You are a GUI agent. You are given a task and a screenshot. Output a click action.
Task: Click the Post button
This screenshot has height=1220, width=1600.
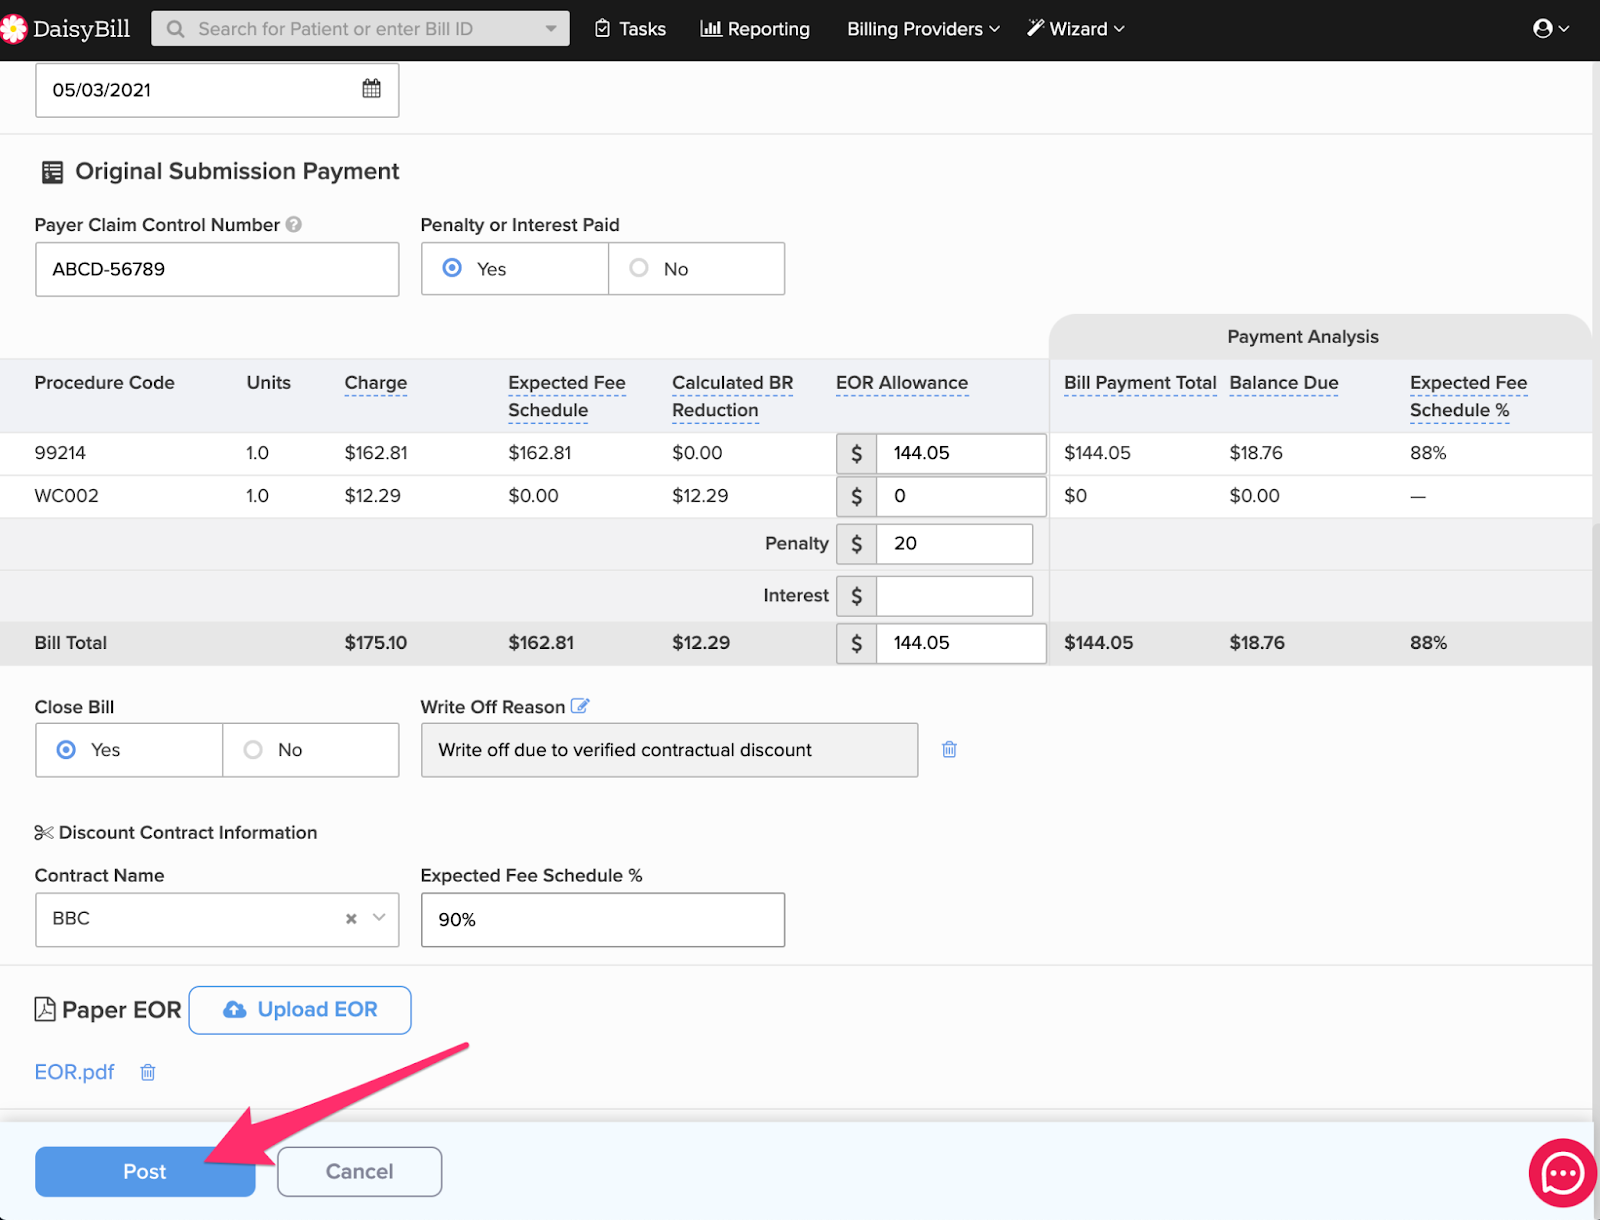coord(145,1171)
